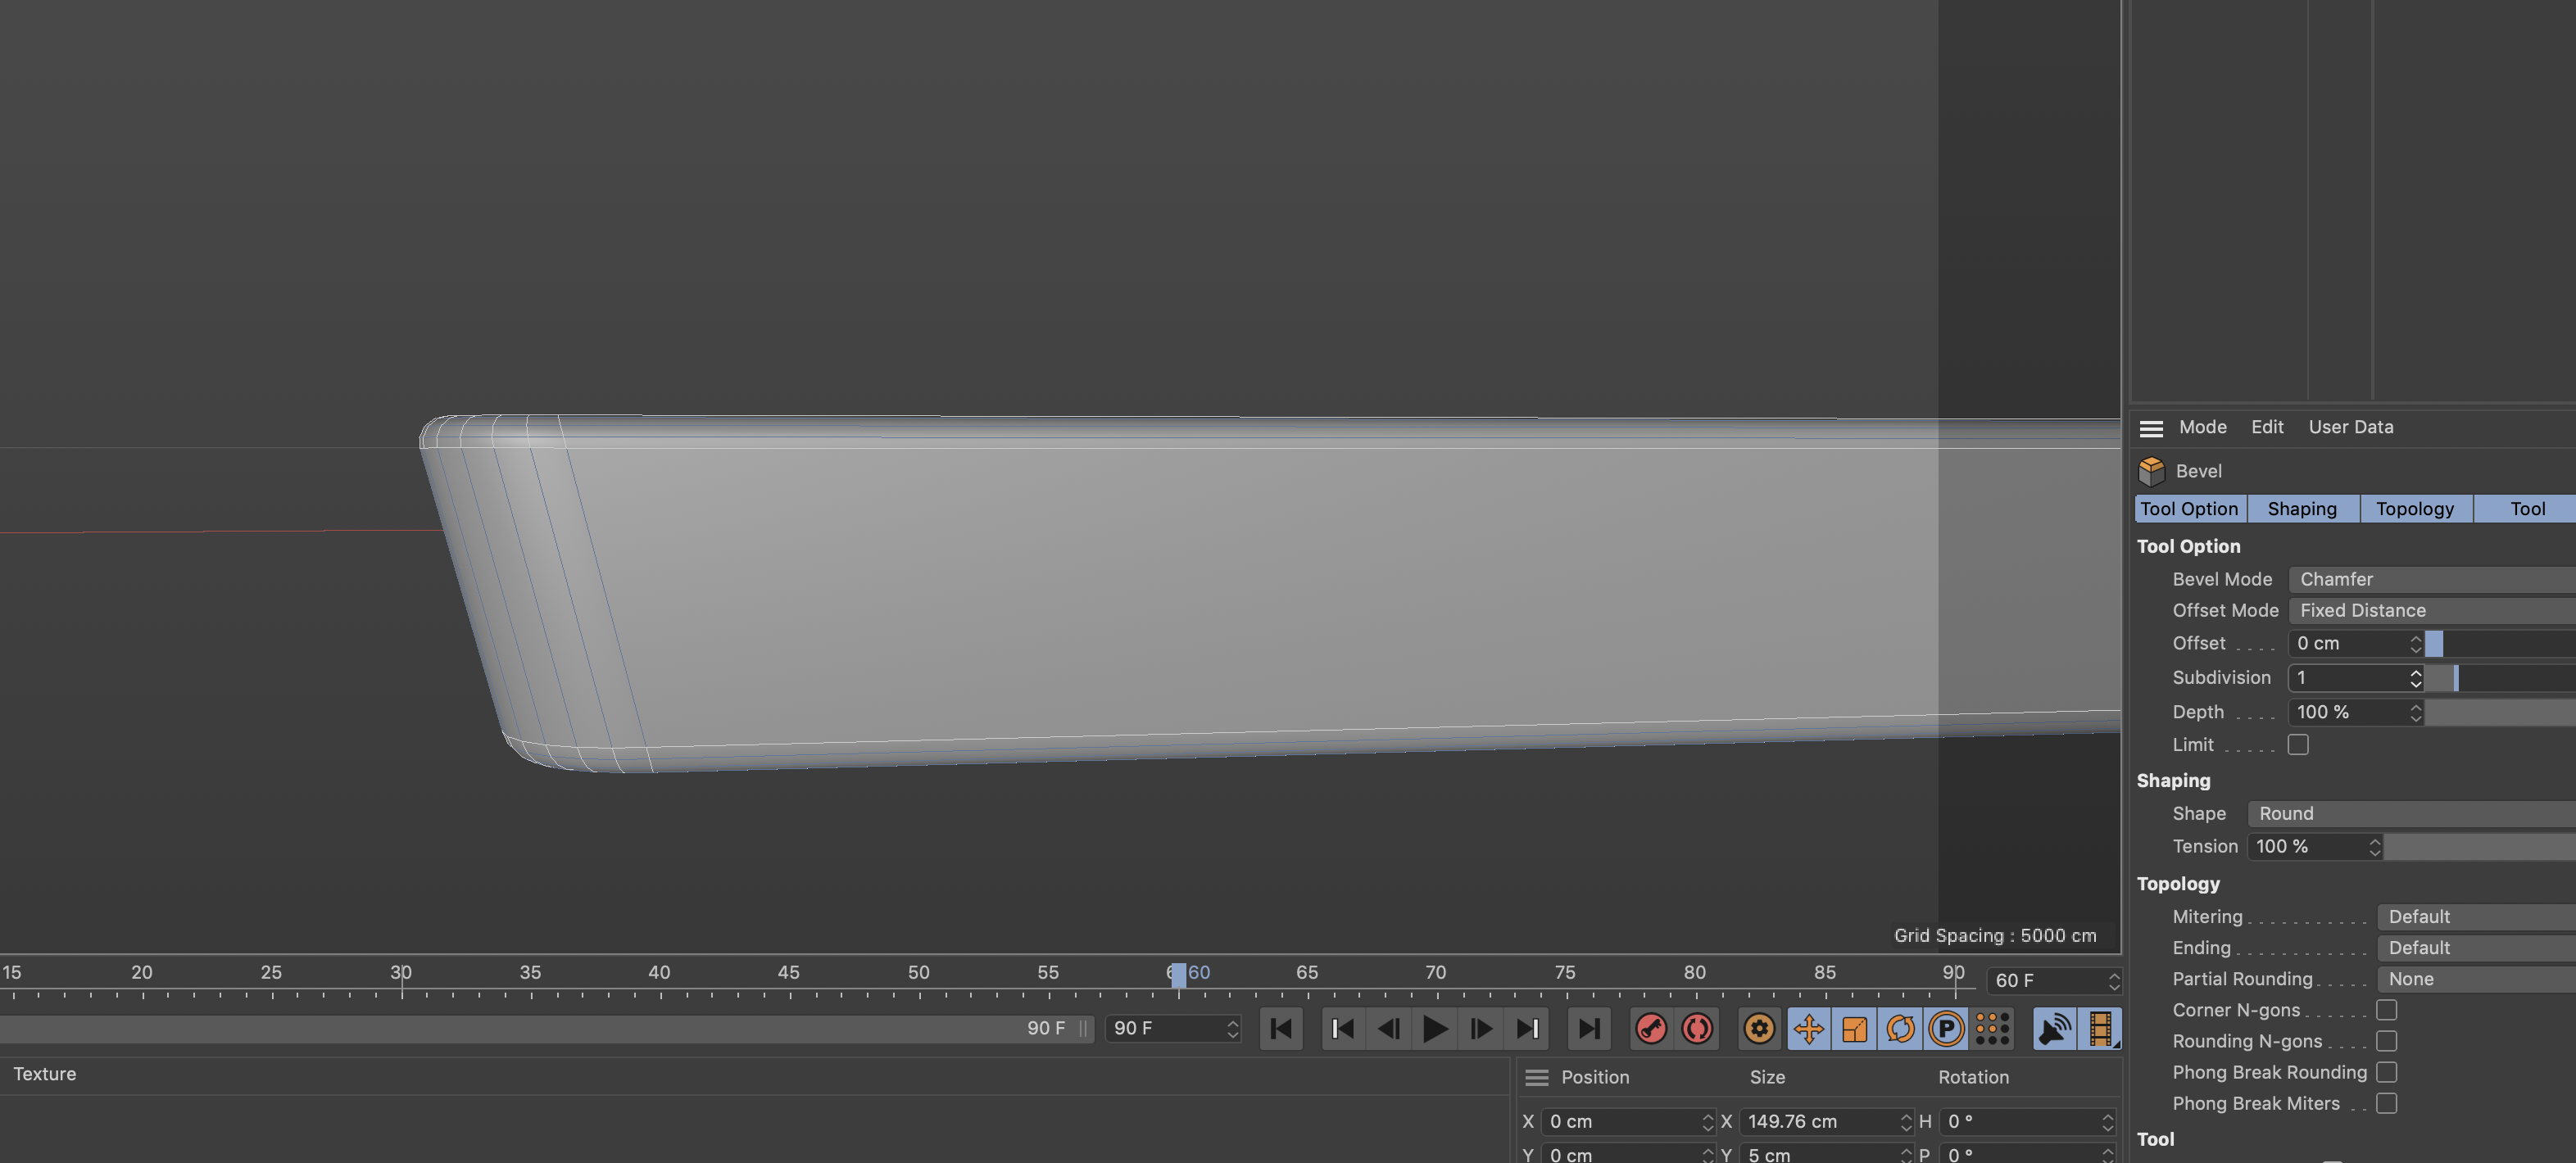
Task: Jump to previous keyframe button
Action: (1343, 1028)
